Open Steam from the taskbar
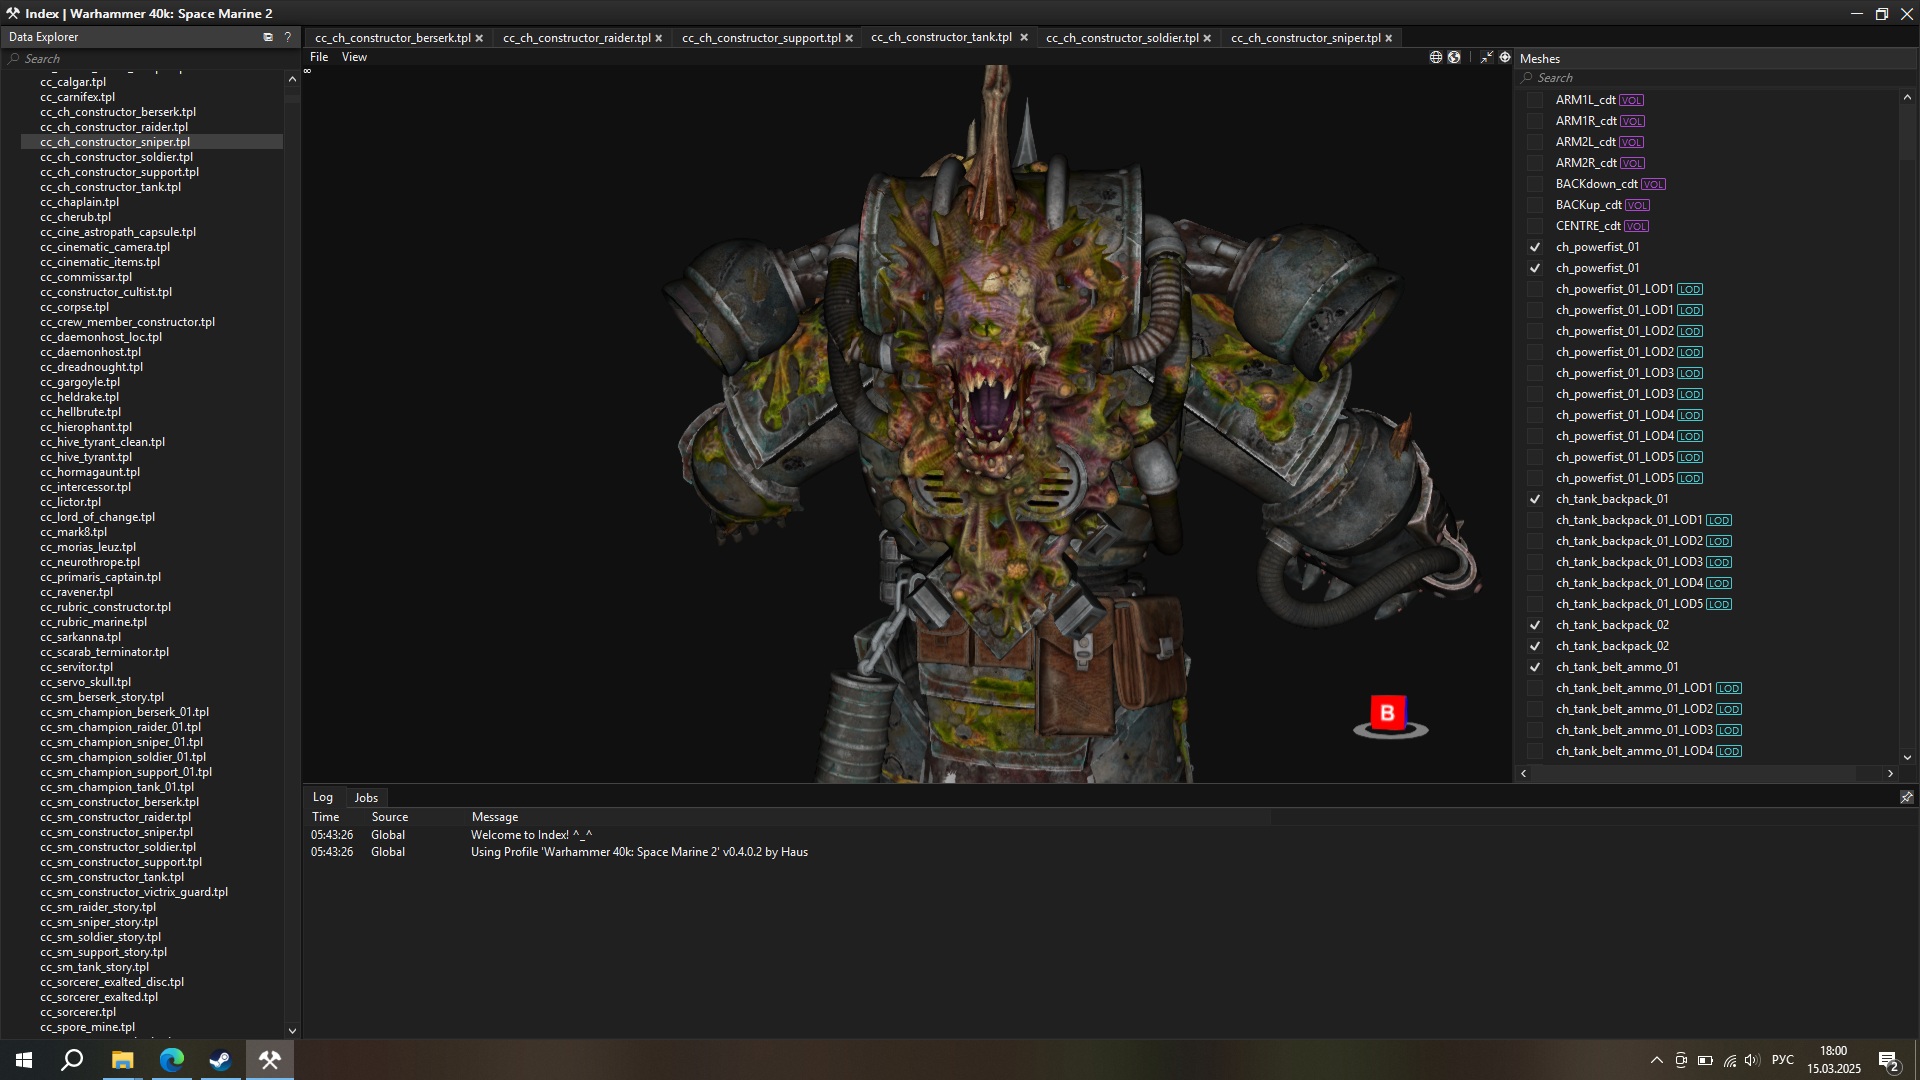The width and height of the screenshot is (1920, 1080). click(220, 1060)
